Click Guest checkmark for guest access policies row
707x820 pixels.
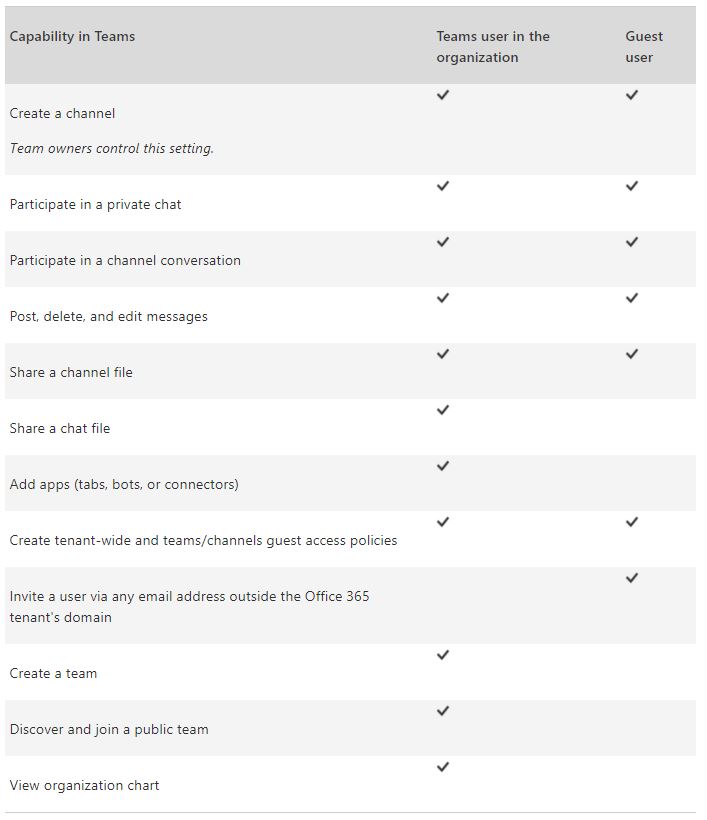(x=631, y=522)
